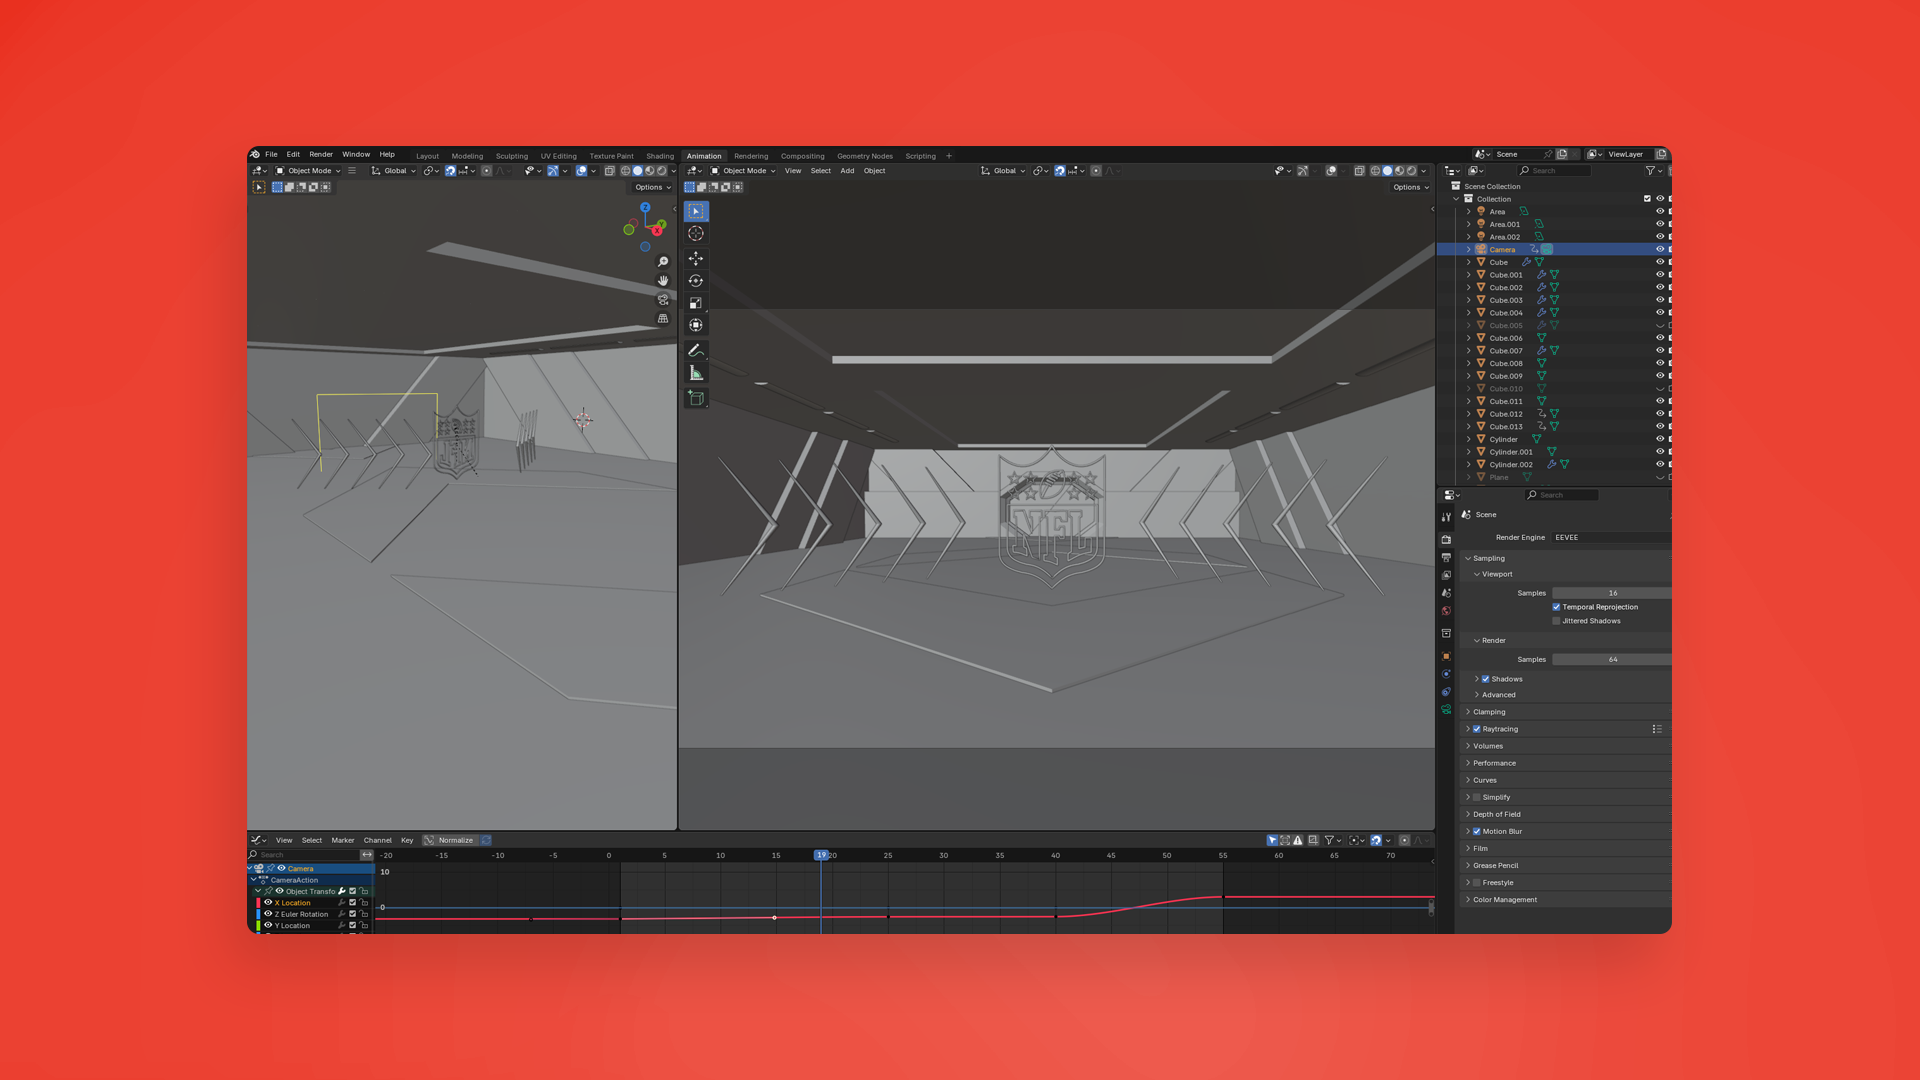Expand the Color Management panel

(x=1504, y=900)
